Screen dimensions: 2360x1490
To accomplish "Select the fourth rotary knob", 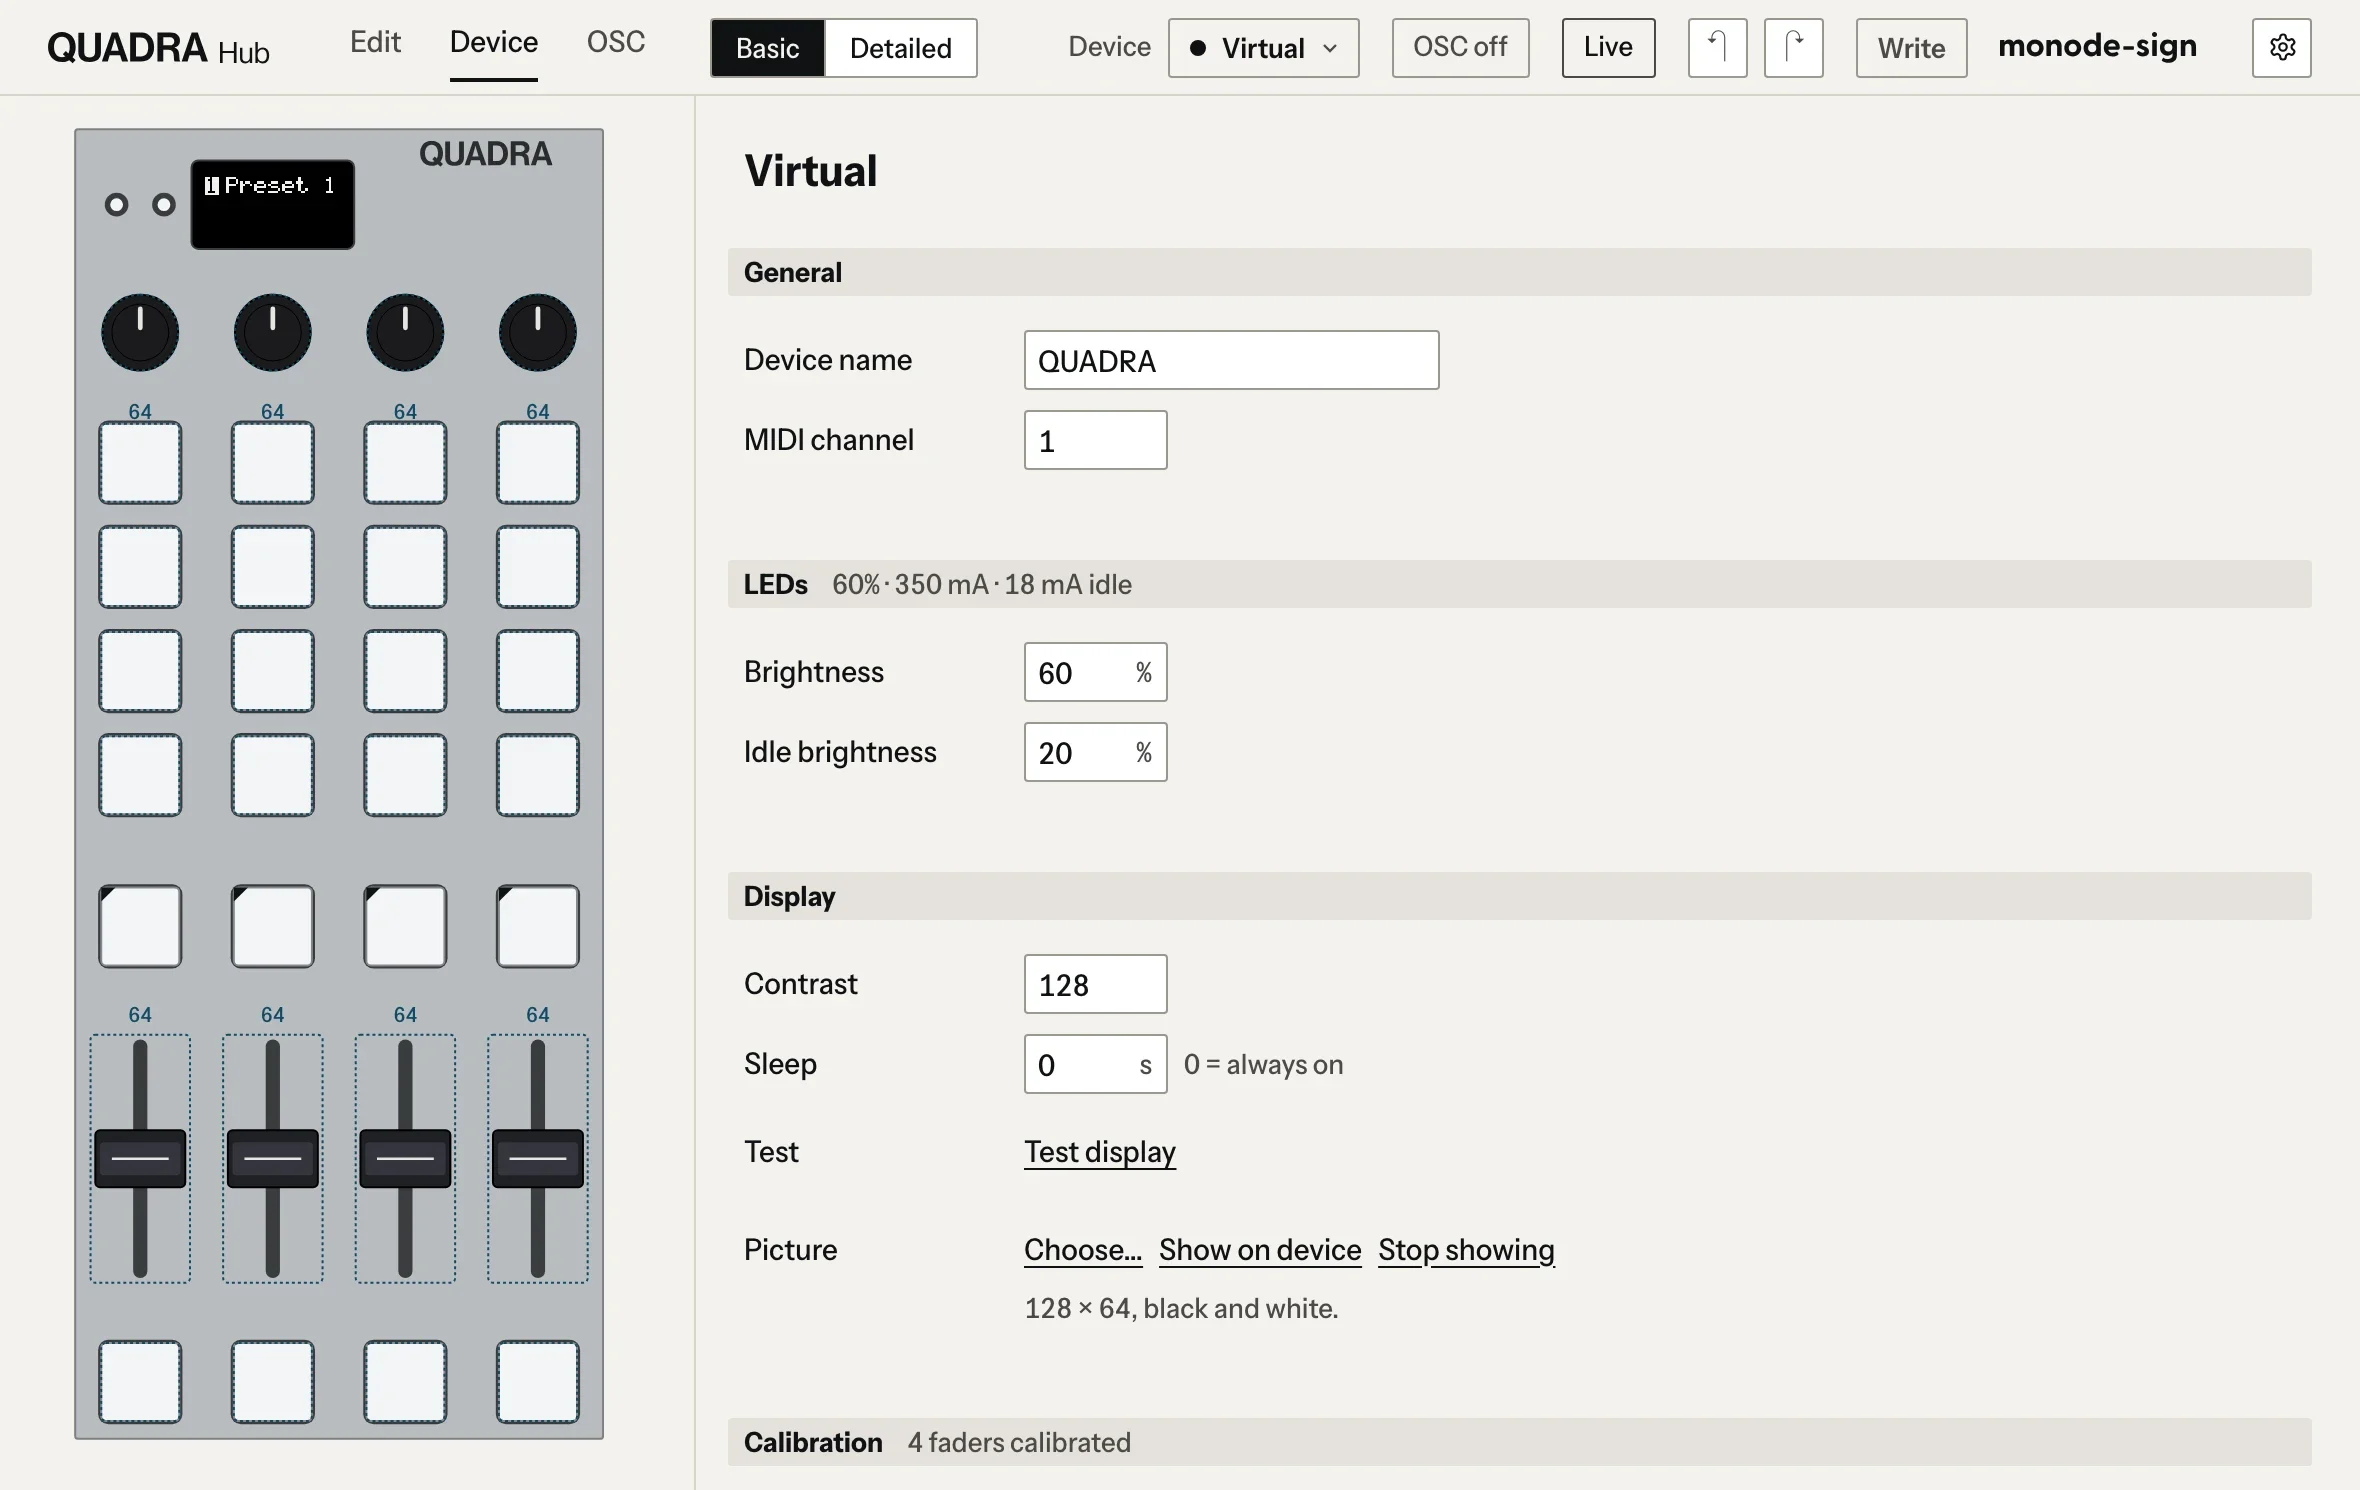I will coord(537,332).
